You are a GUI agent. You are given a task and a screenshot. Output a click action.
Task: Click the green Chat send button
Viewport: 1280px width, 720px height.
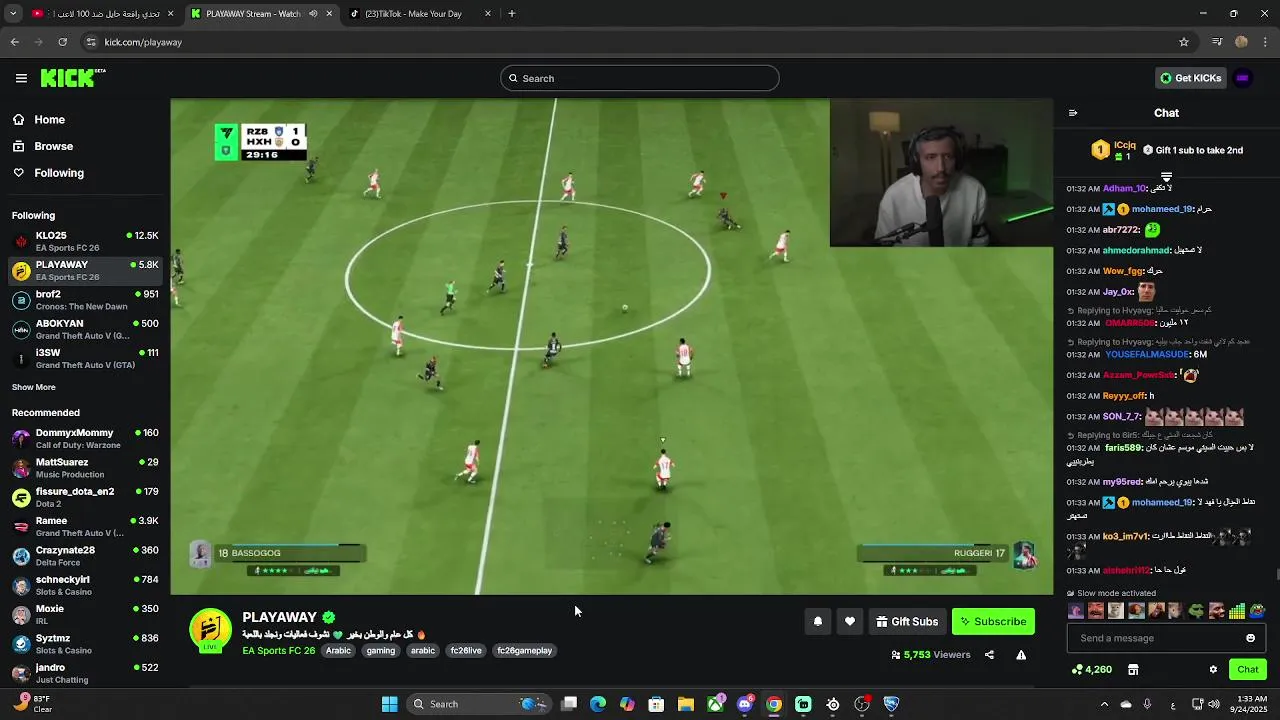pyautogui.click(x=1248, y=669)
